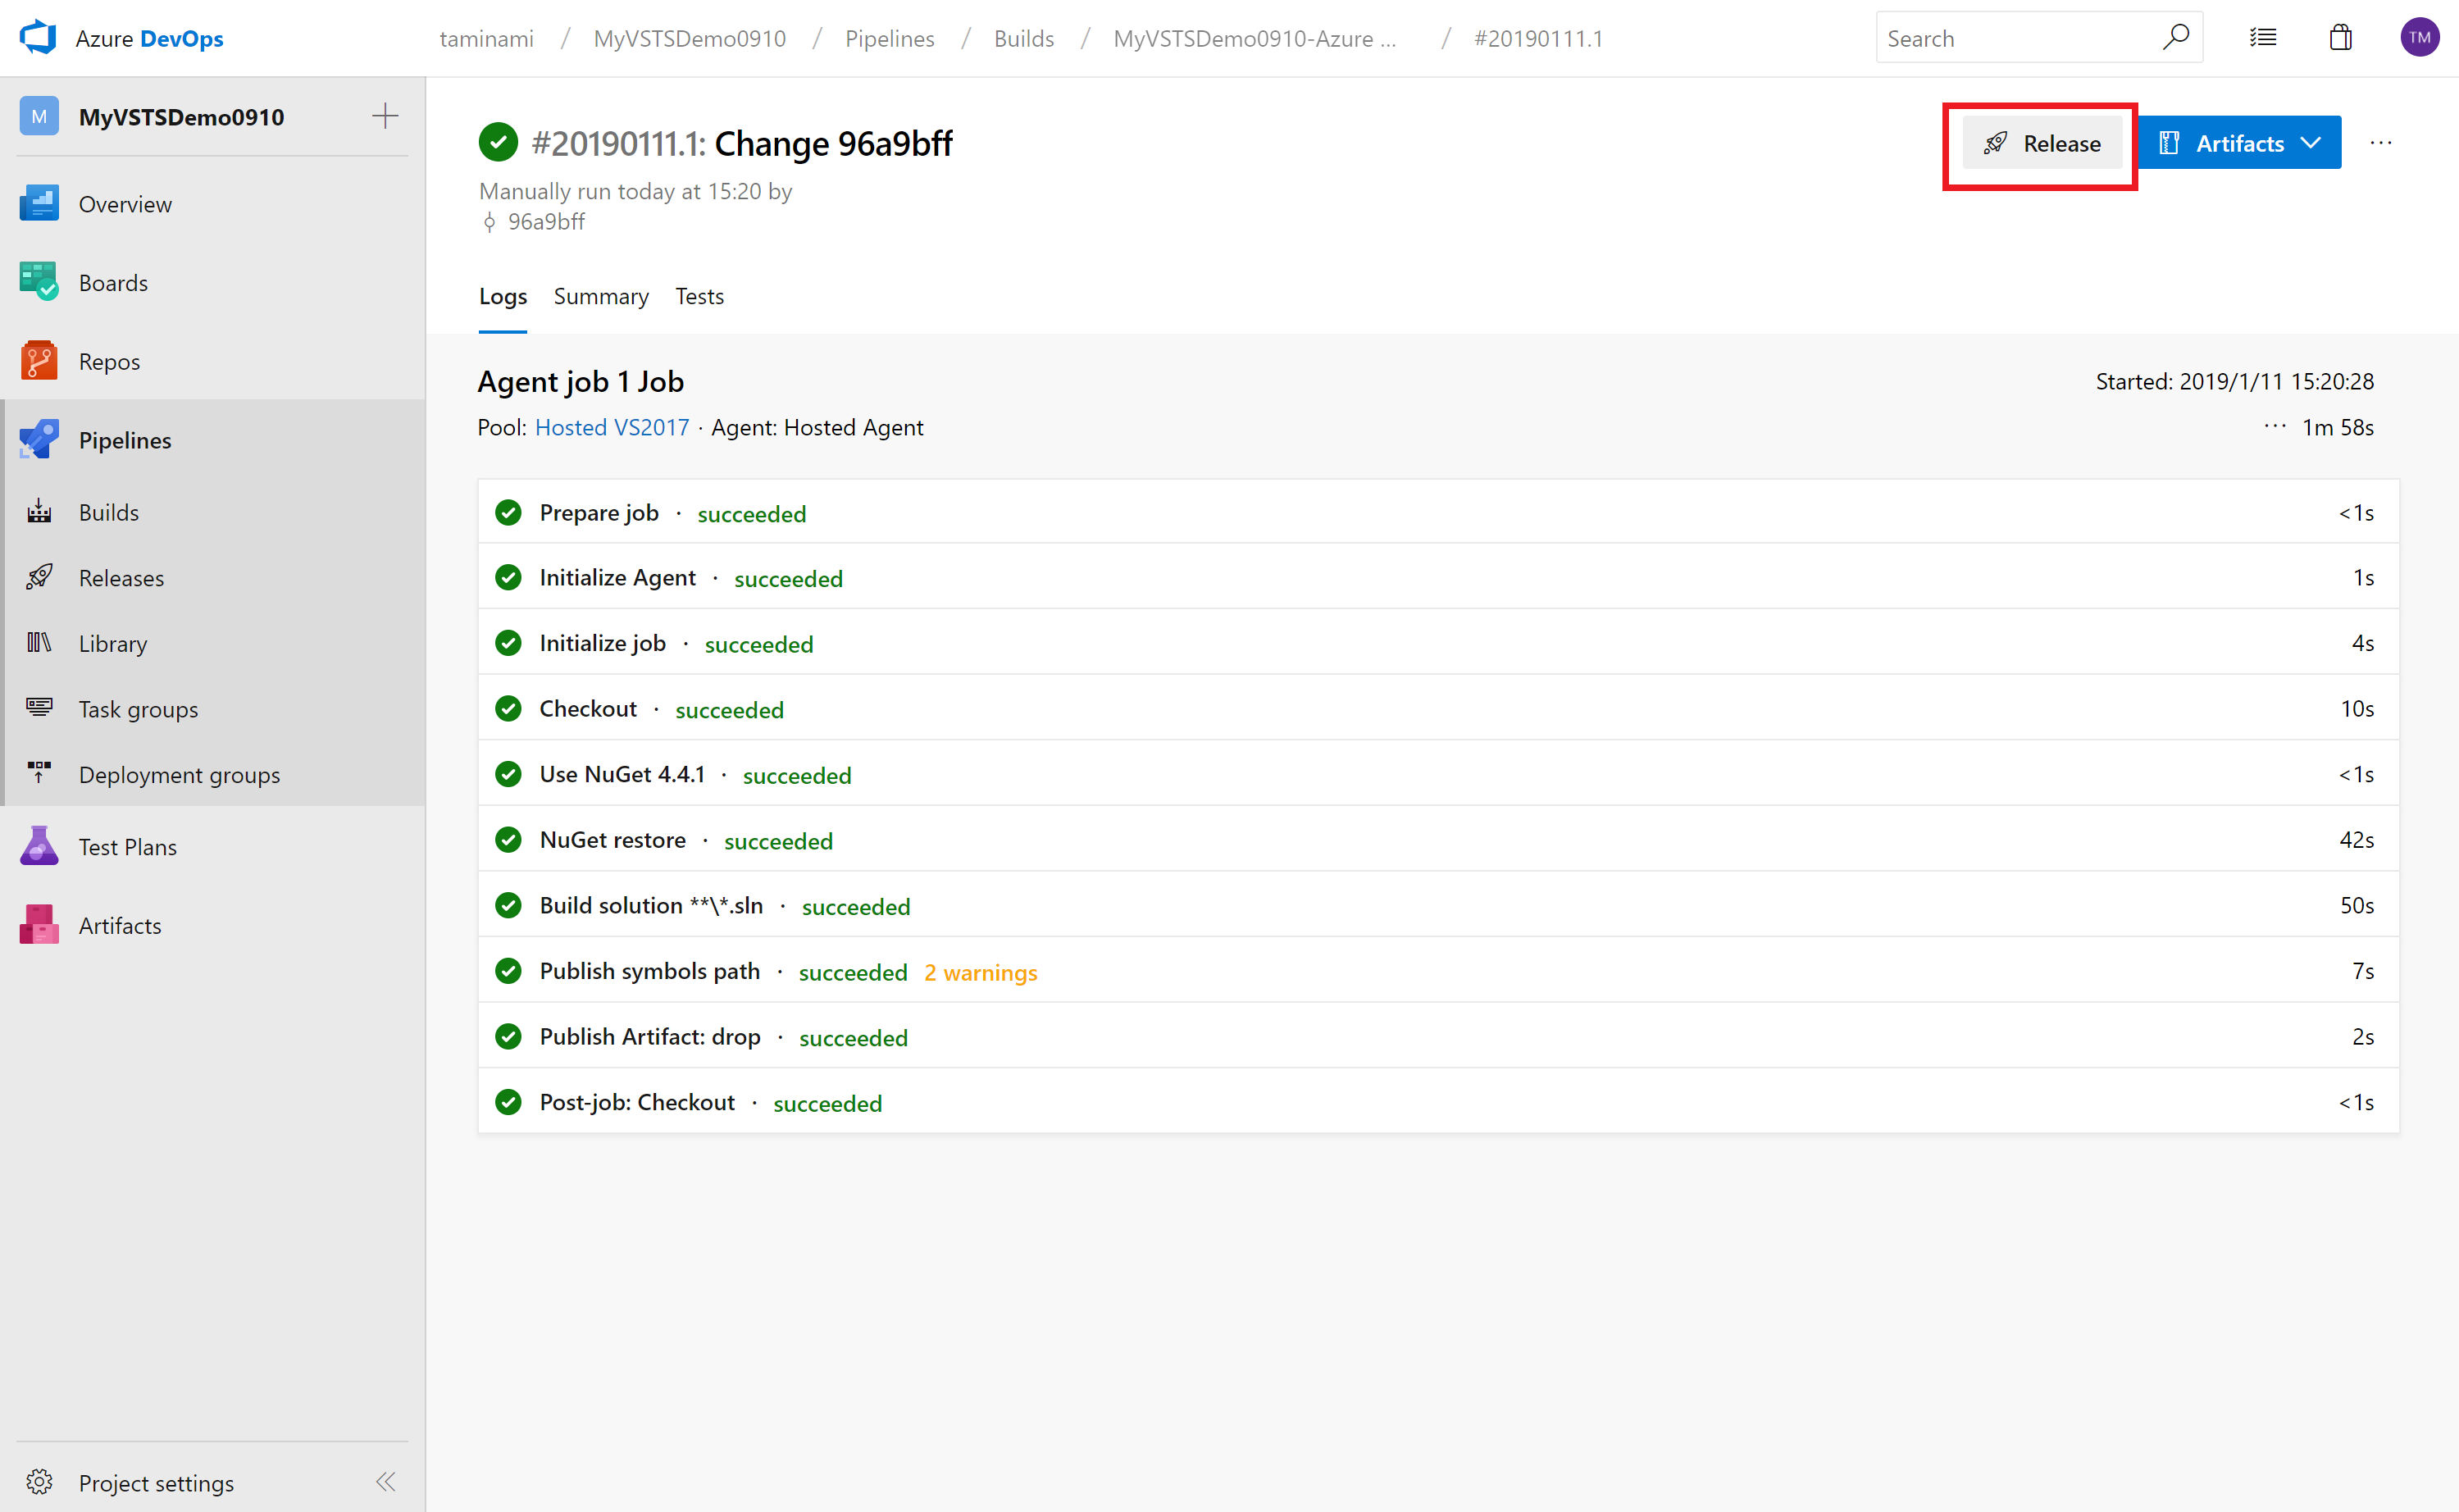Open the Hosted VS2017 pool link
Screen dimensions: 2459x1512
click(x=611, y=427)
